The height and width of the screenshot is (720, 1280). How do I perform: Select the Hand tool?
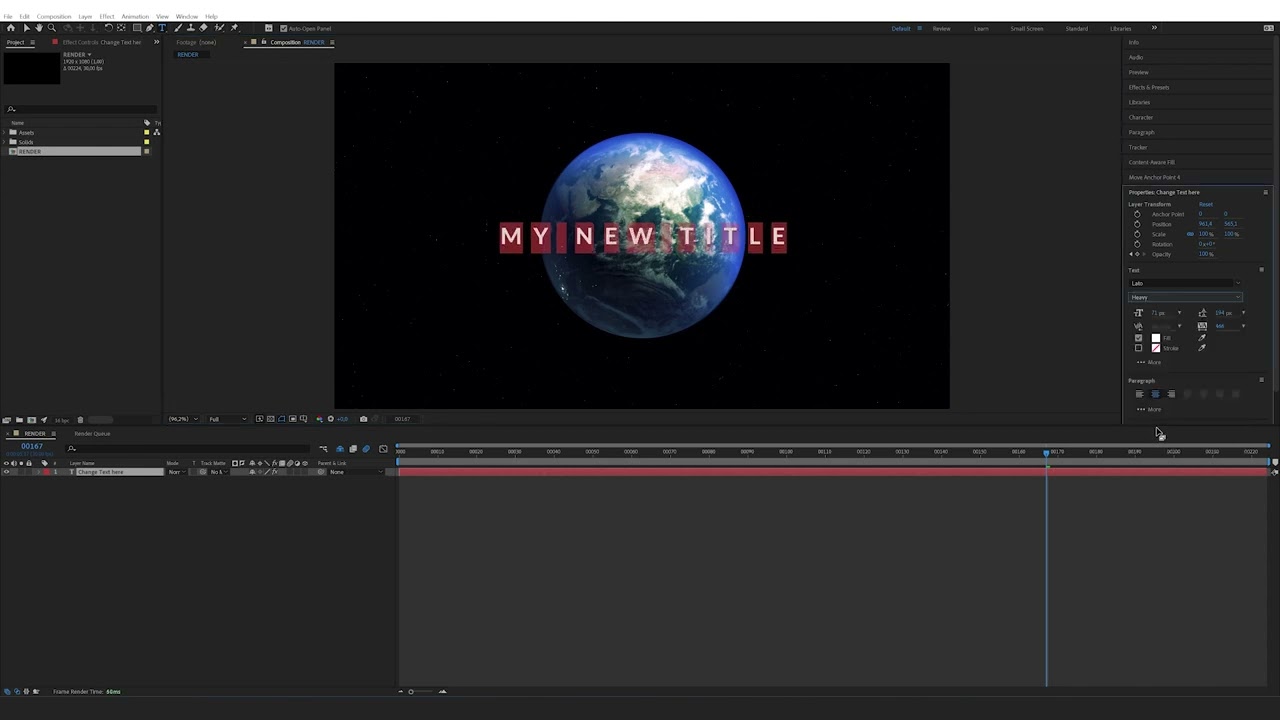click(x=39, y=28)
